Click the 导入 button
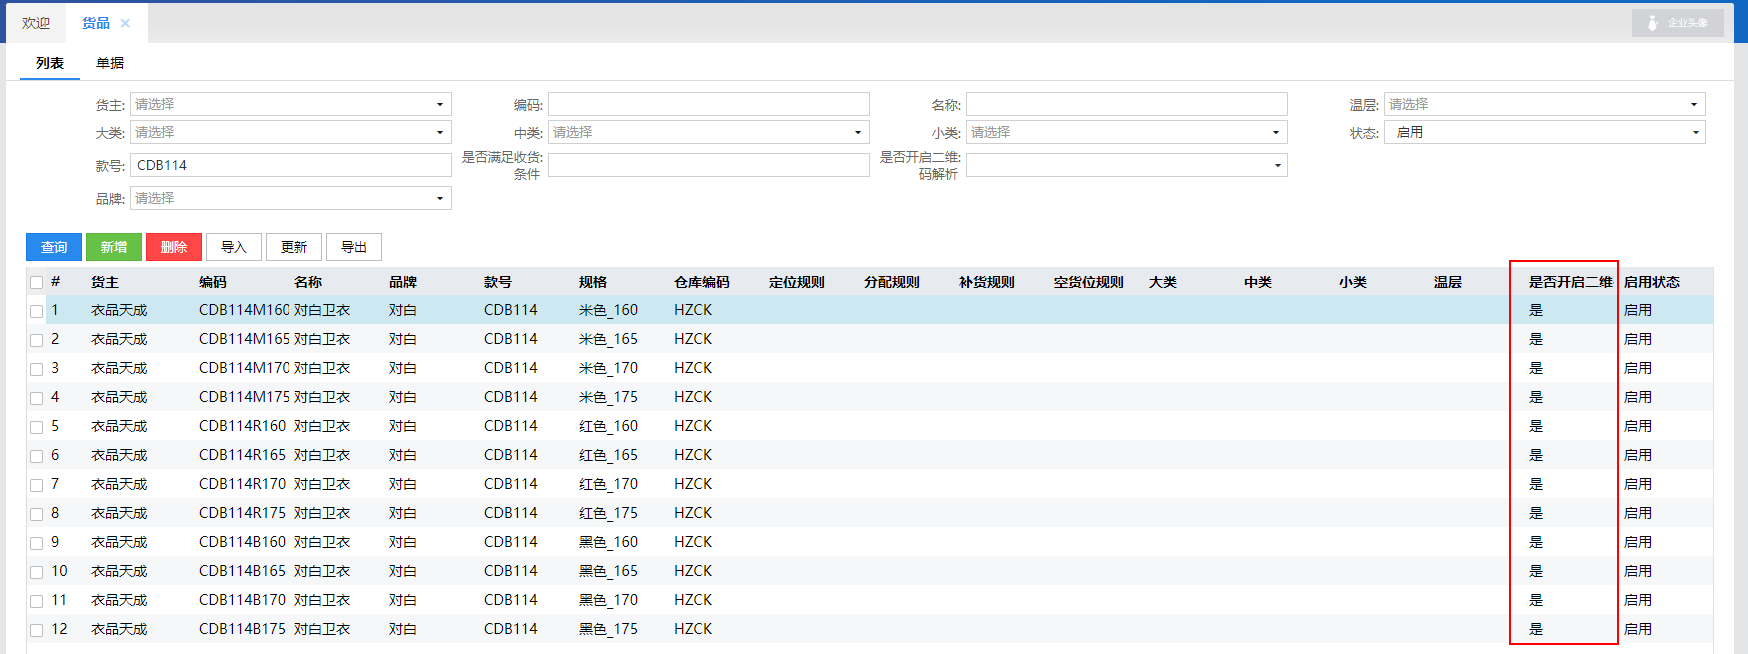 point(234,247)
